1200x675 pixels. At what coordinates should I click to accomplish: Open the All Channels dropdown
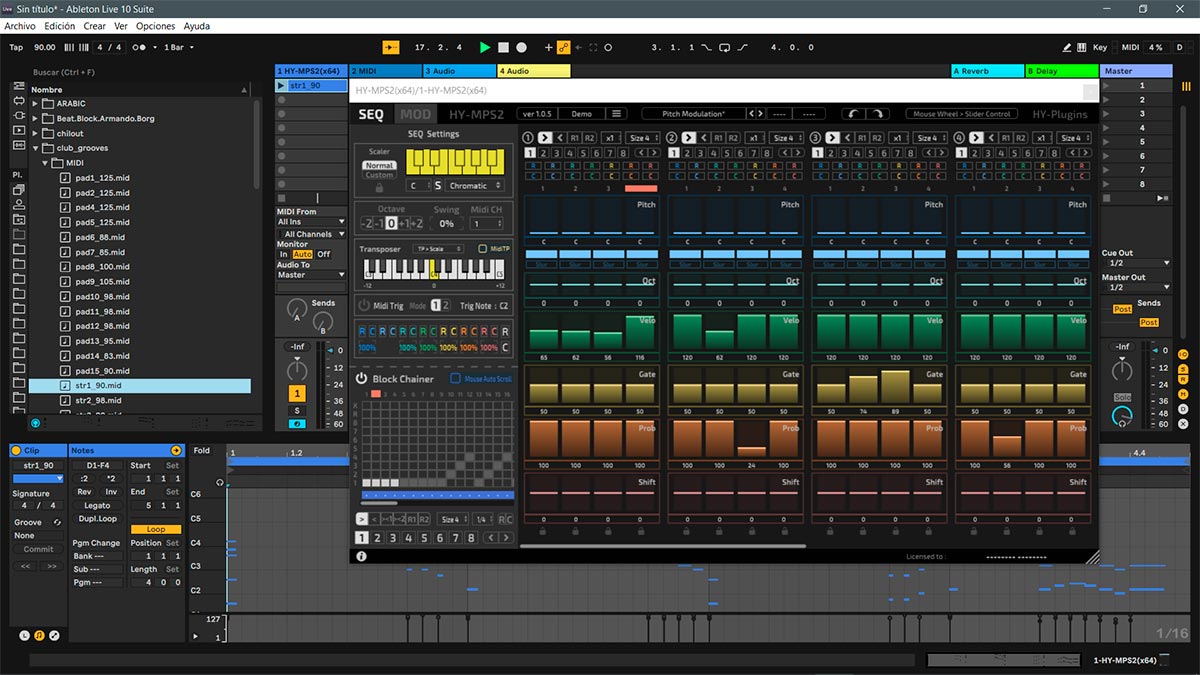point(311,234)
